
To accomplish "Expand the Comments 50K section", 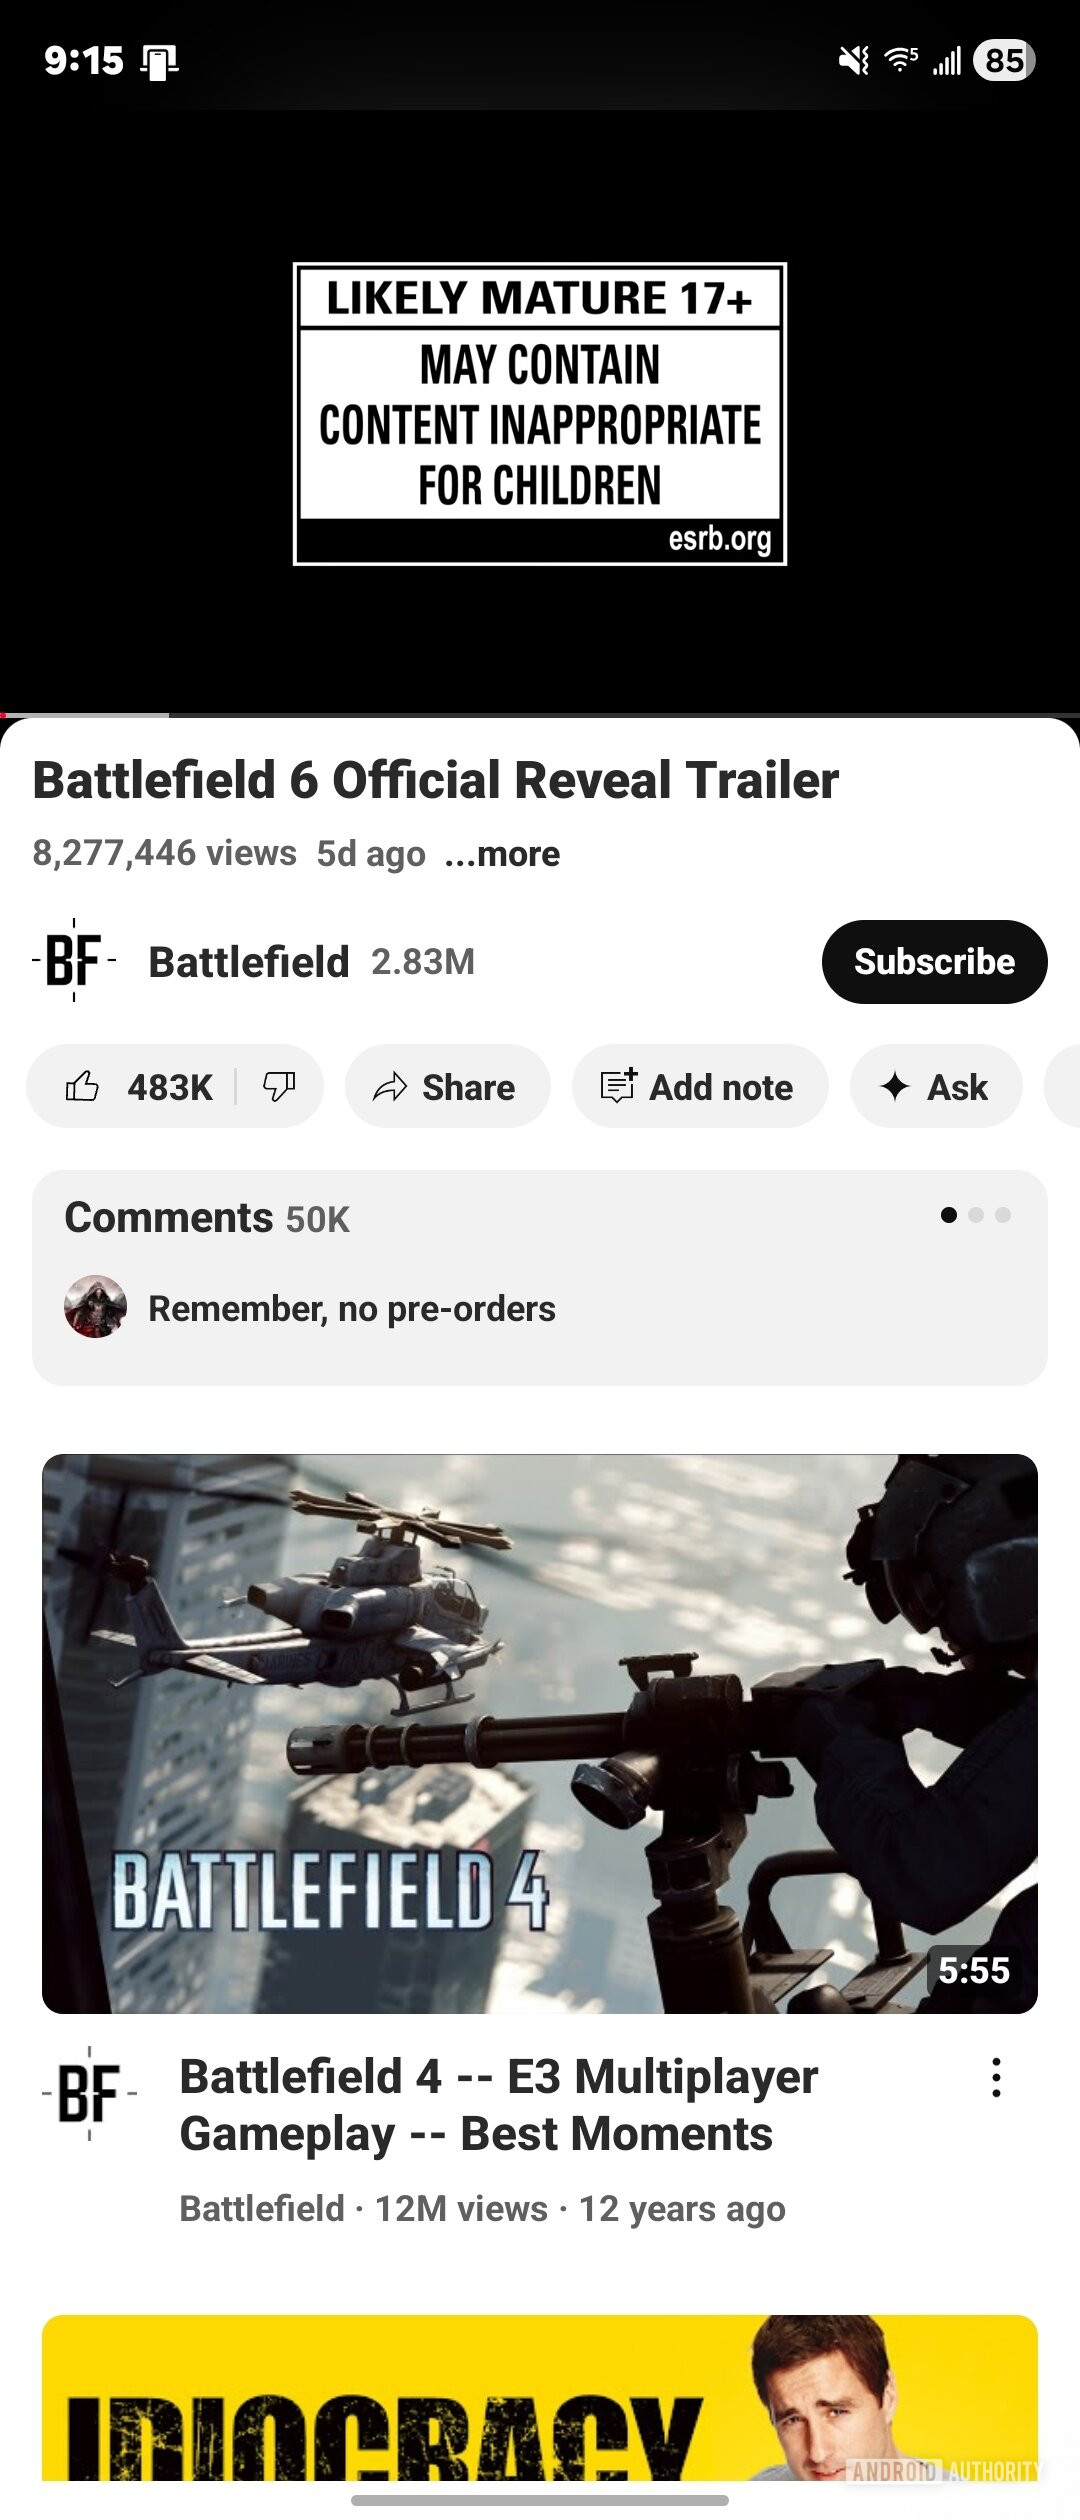I will 540,1277.
